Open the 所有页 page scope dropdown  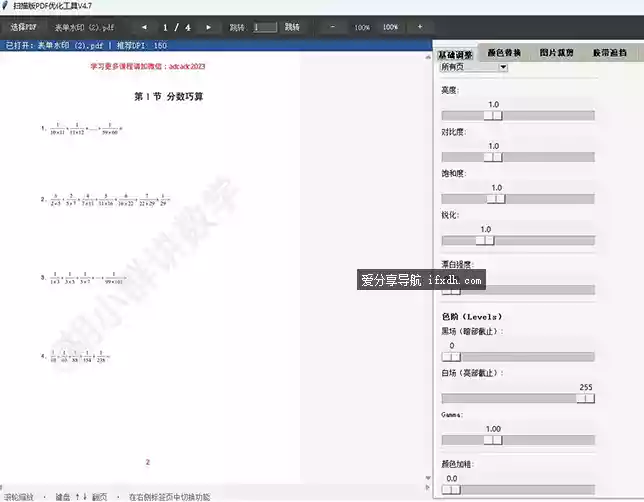coord(474,67)
